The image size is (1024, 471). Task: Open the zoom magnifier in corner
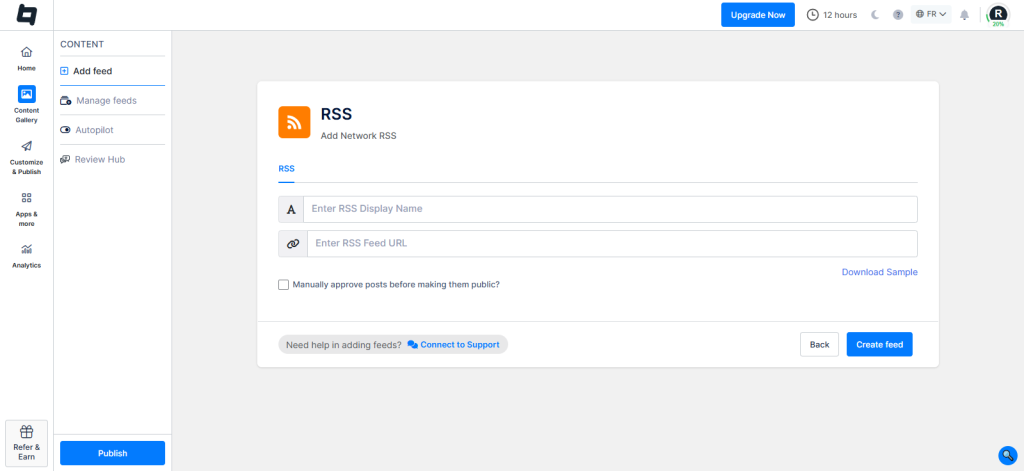(1007, 455)
